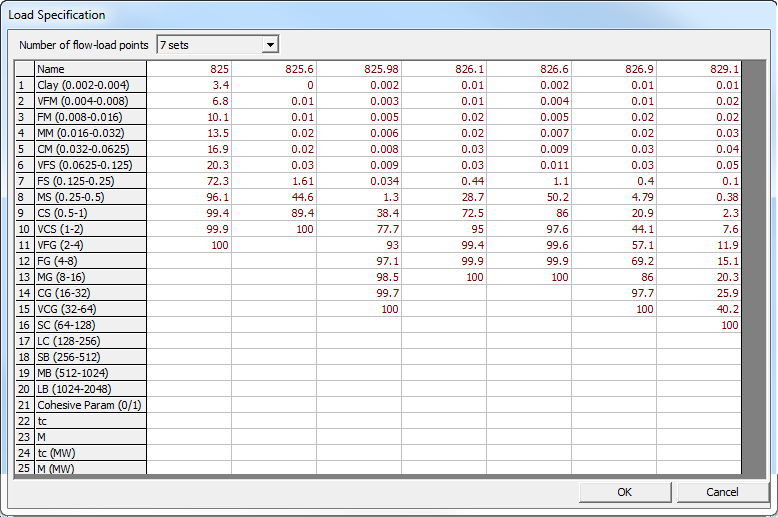Select the tc row label in row 22
Image resolution: width=778 pixels, height=517 pixels.
coord(90,421)
